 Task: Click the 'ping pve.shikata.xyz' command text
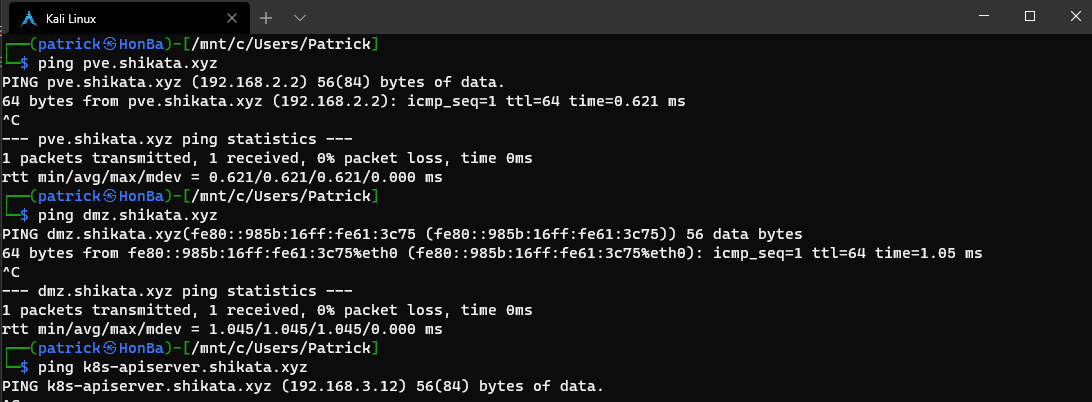[x=126, y=63]
